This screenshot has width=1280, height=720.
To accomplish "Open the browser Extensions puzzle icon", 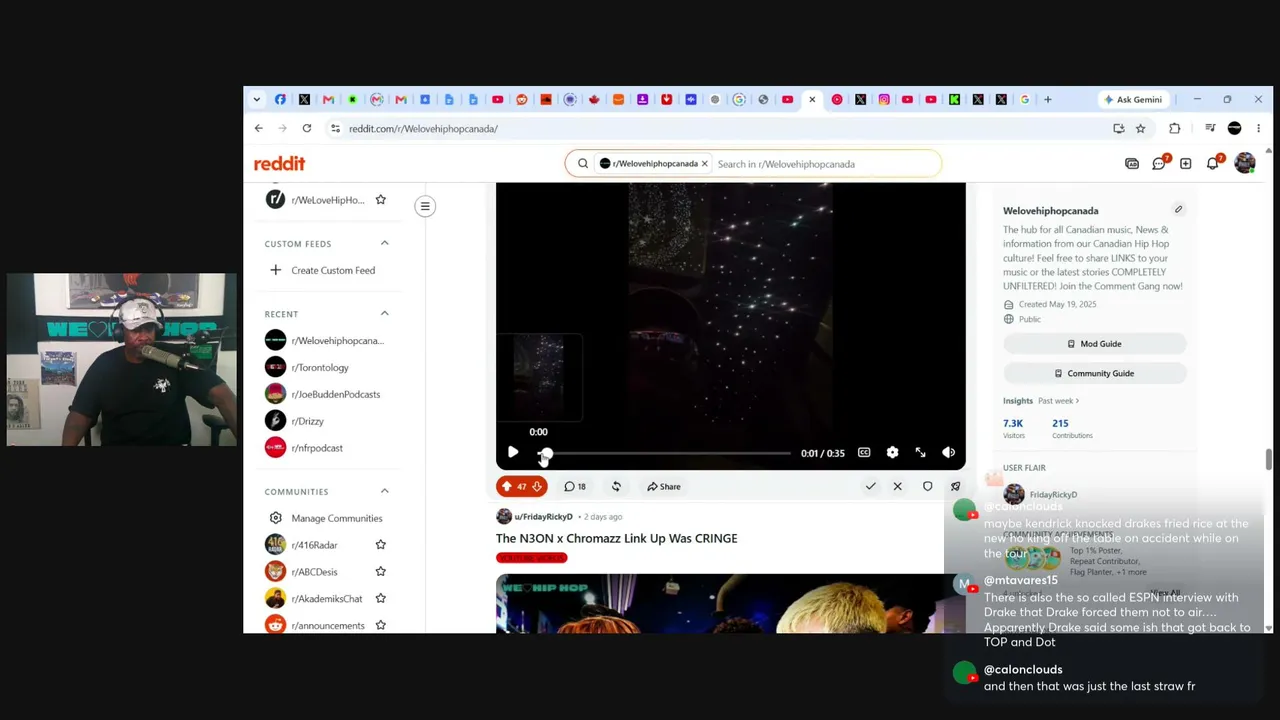I will tap(1175, 128).
